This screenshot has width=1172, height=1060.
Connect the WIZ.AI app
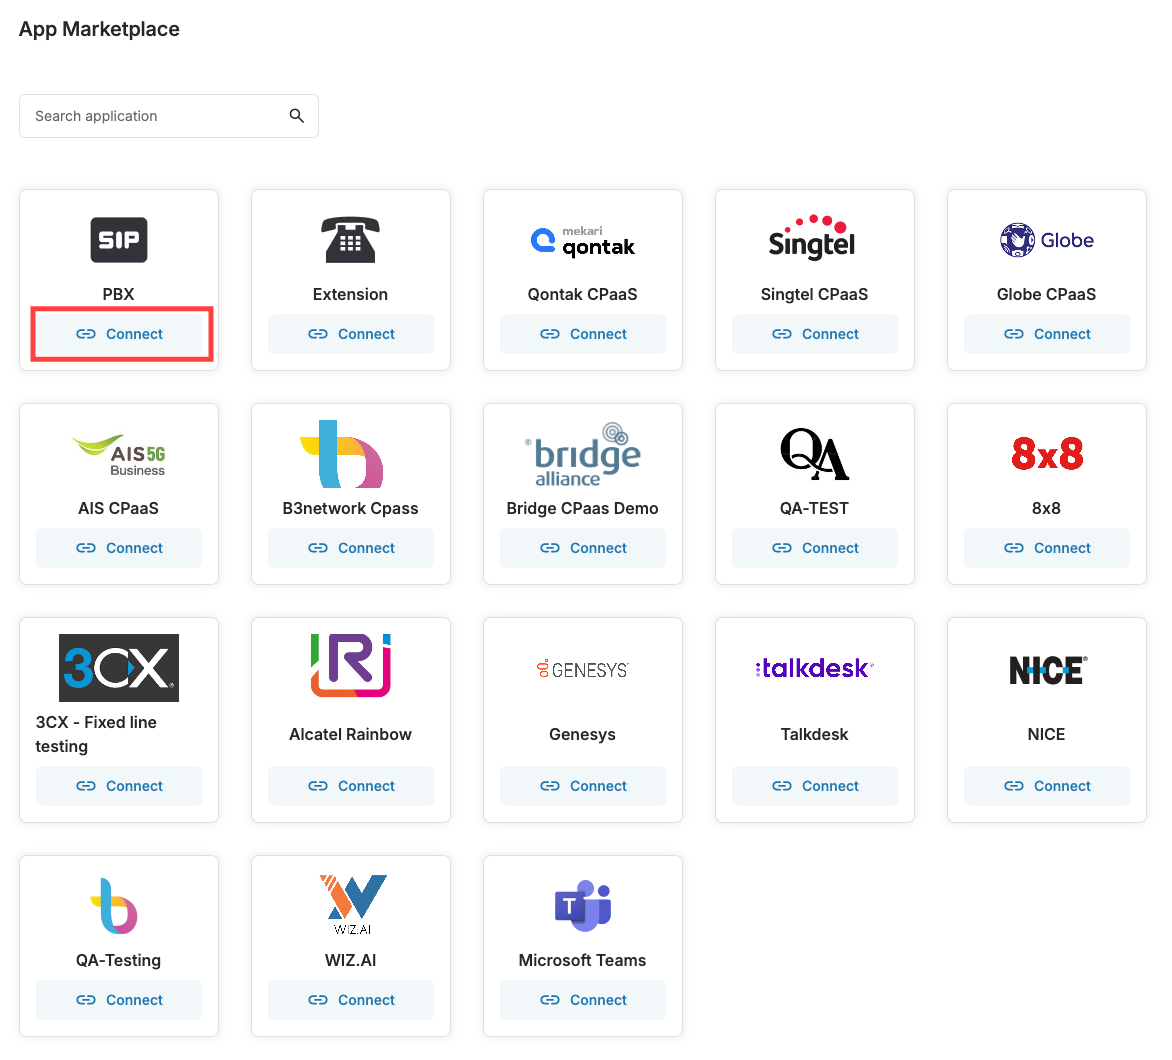(x=351, y=999)
